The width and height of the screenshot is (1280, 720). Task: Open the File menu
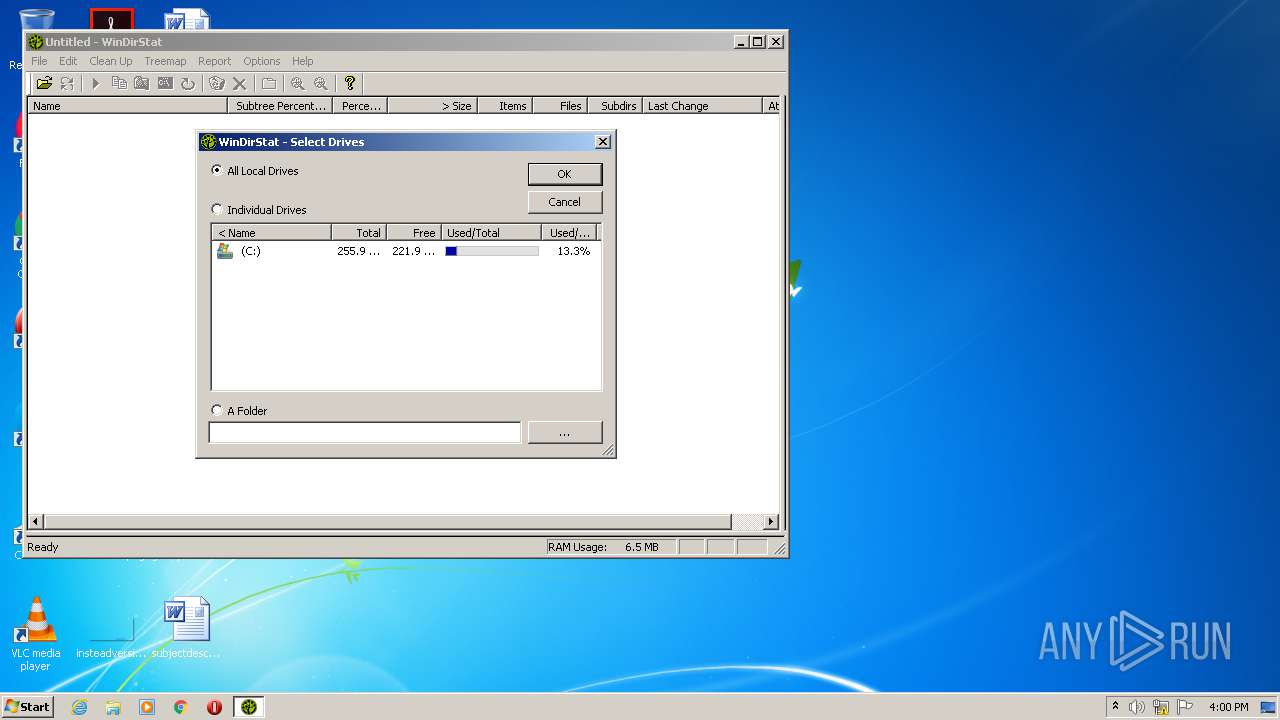pyautogui.click(x=39, y=61)
